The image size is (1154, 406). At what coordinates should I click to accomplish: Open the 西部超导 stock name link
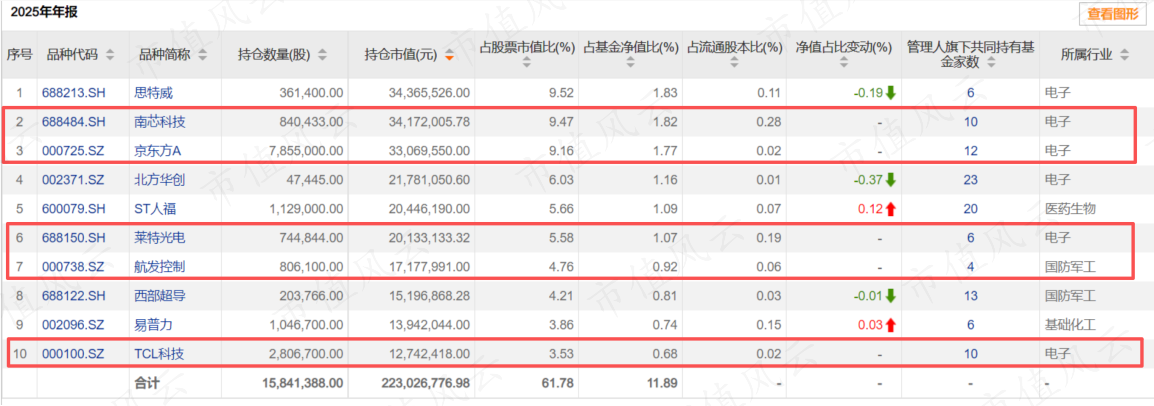[158, 296]
